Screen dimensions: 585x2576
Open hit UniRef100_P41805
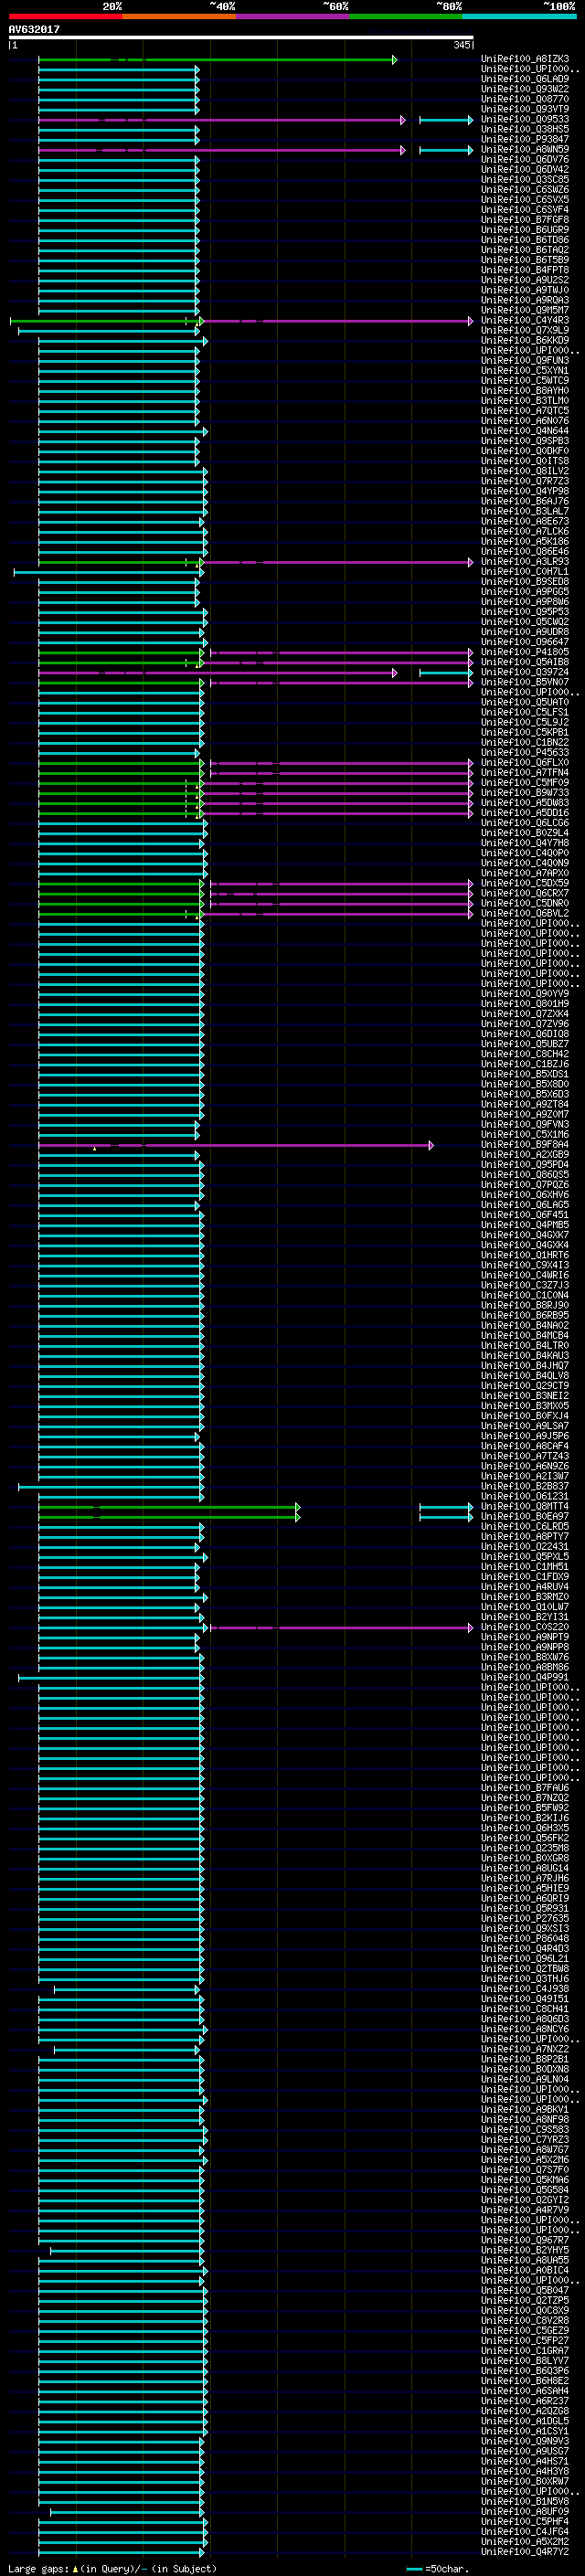pyautogui.click(x=525, y=652)
